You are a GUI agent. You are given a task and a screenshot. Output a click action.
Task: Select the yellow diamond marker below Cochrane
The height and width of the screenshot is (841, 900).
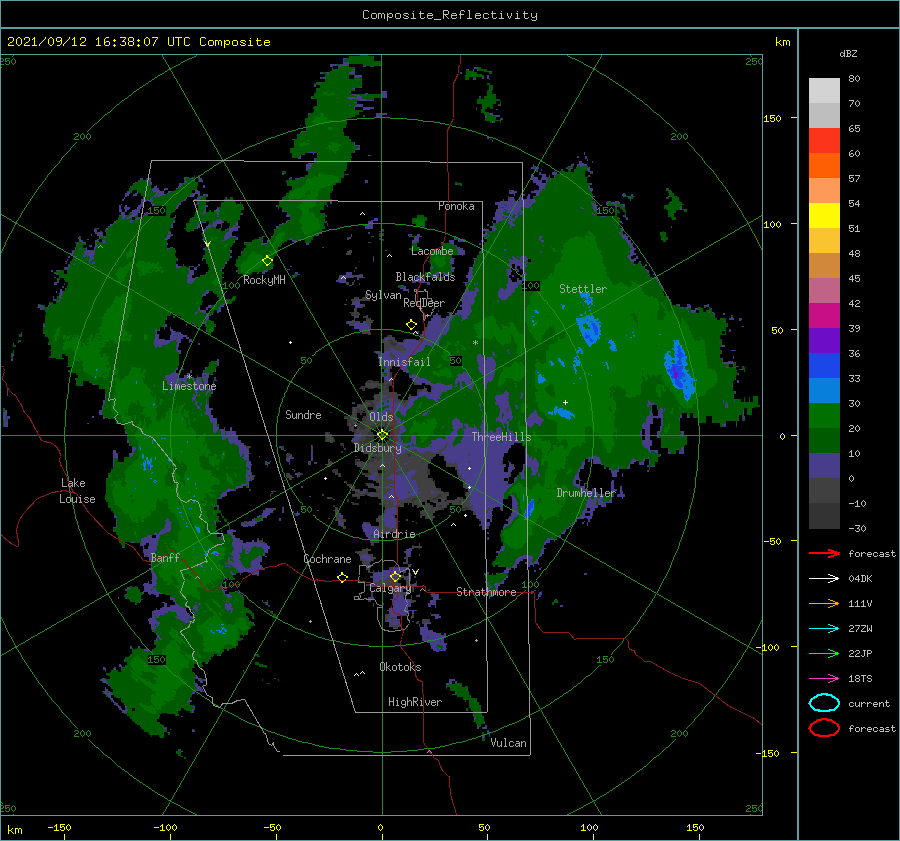pos(342,577)
